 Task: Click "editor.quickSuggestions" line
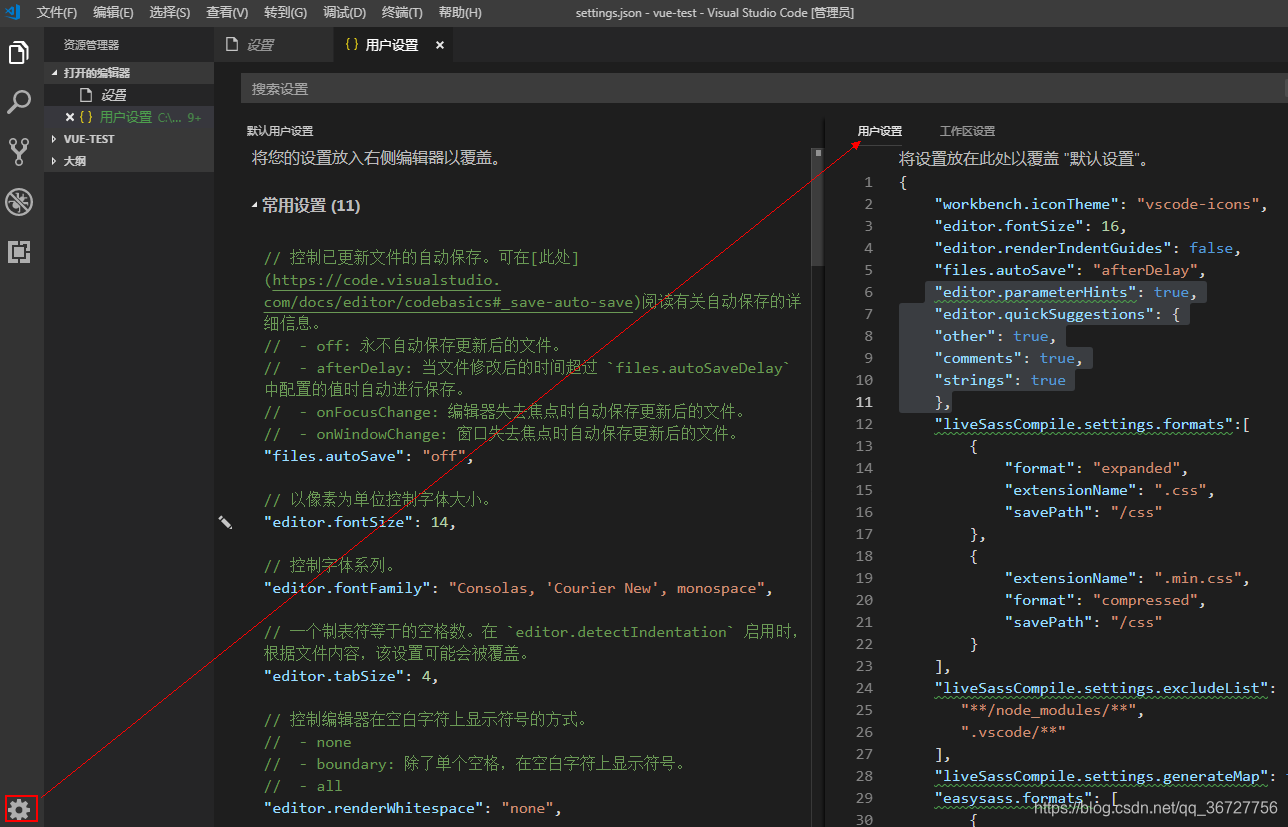pyautogui.click(x=1057, y=314)
